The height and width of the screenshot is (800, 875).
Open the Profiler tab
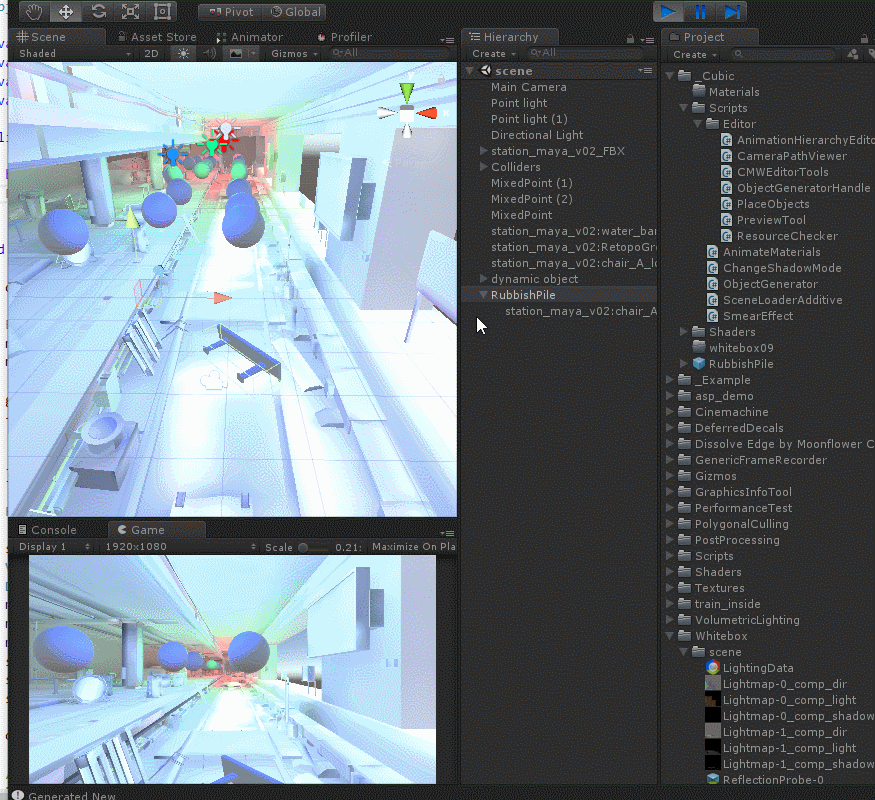(x=350, y=37)
